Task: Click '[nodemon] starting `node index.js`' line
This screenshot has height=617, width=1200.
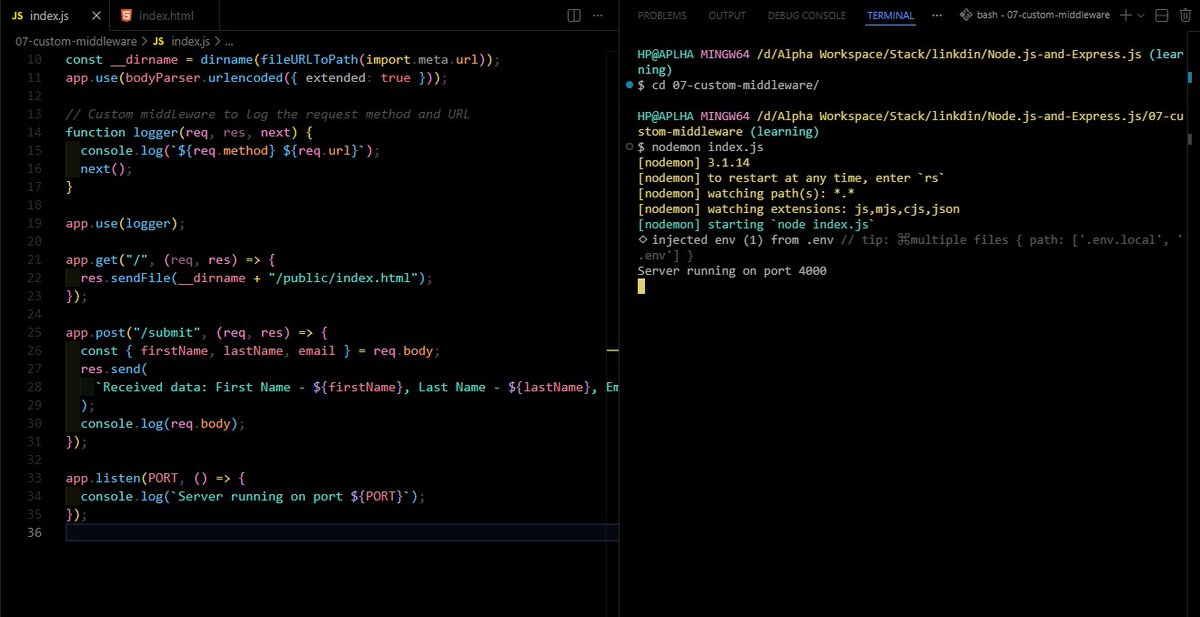Action: (x=756, y=224)
